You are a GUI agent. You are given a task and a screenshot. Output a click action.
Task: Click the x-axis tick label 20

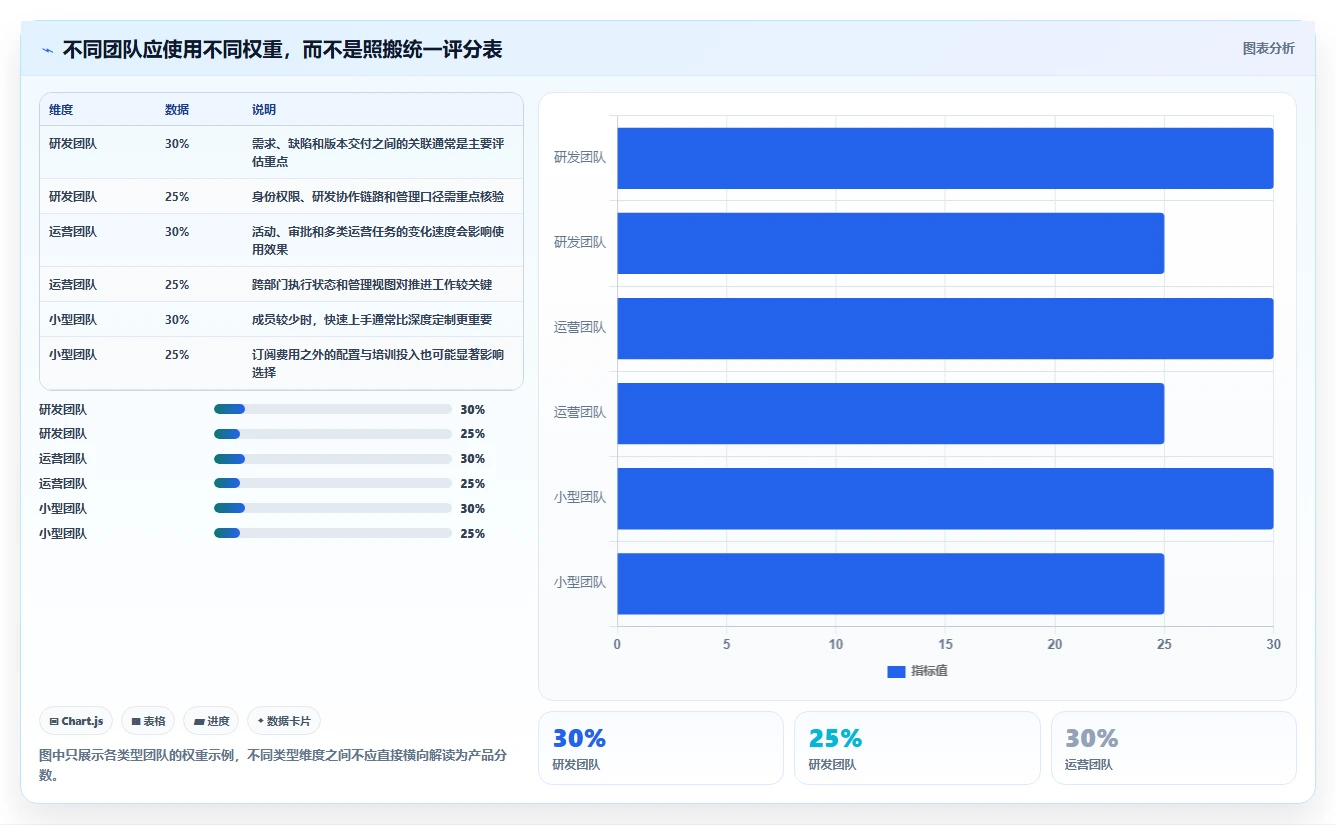tap(1055, 644)
